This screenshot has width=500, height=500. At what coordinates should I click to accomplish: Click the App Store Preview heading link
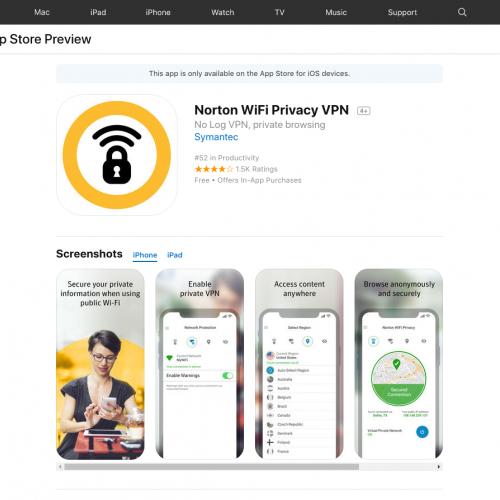coord(45,39)
